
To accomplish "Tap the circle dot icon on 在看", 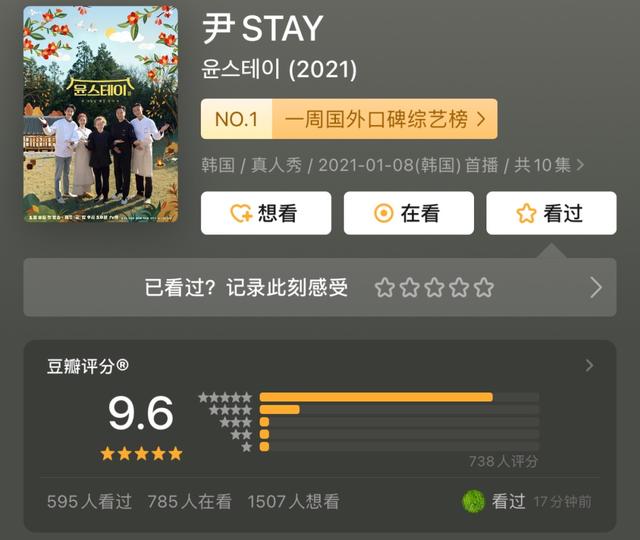I will 384,213.
